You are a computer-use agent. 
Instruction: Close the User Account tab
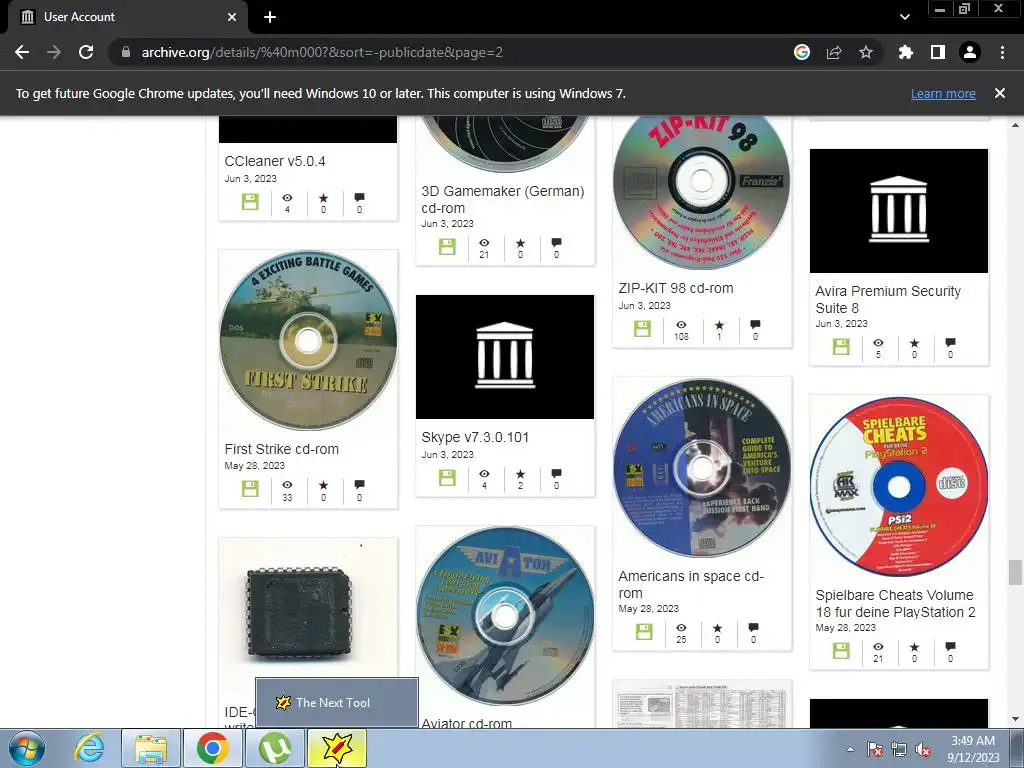tap(232, 17)
